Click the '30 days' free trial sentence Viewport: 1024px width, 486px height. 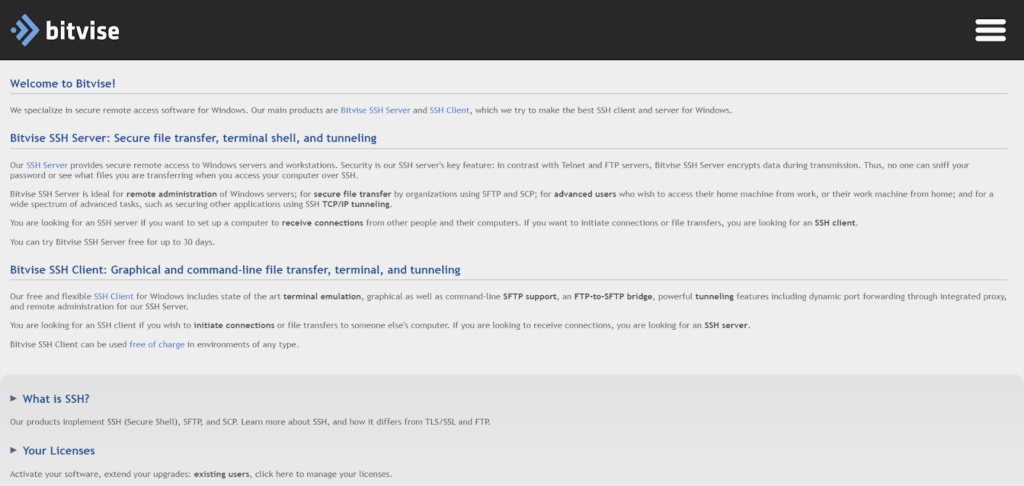coord(112,242)
